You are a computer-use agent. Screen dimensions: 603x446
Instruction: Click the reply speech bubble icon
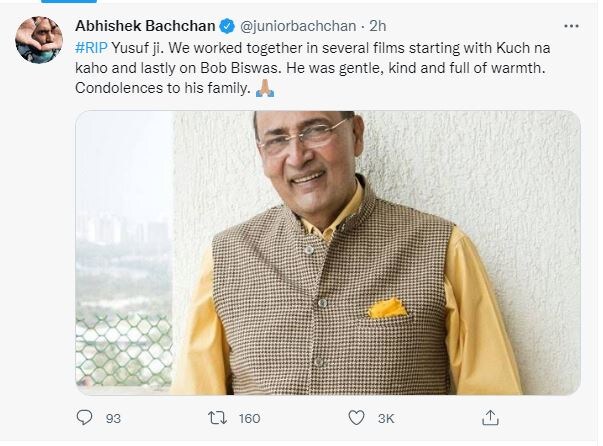(85, 416)
